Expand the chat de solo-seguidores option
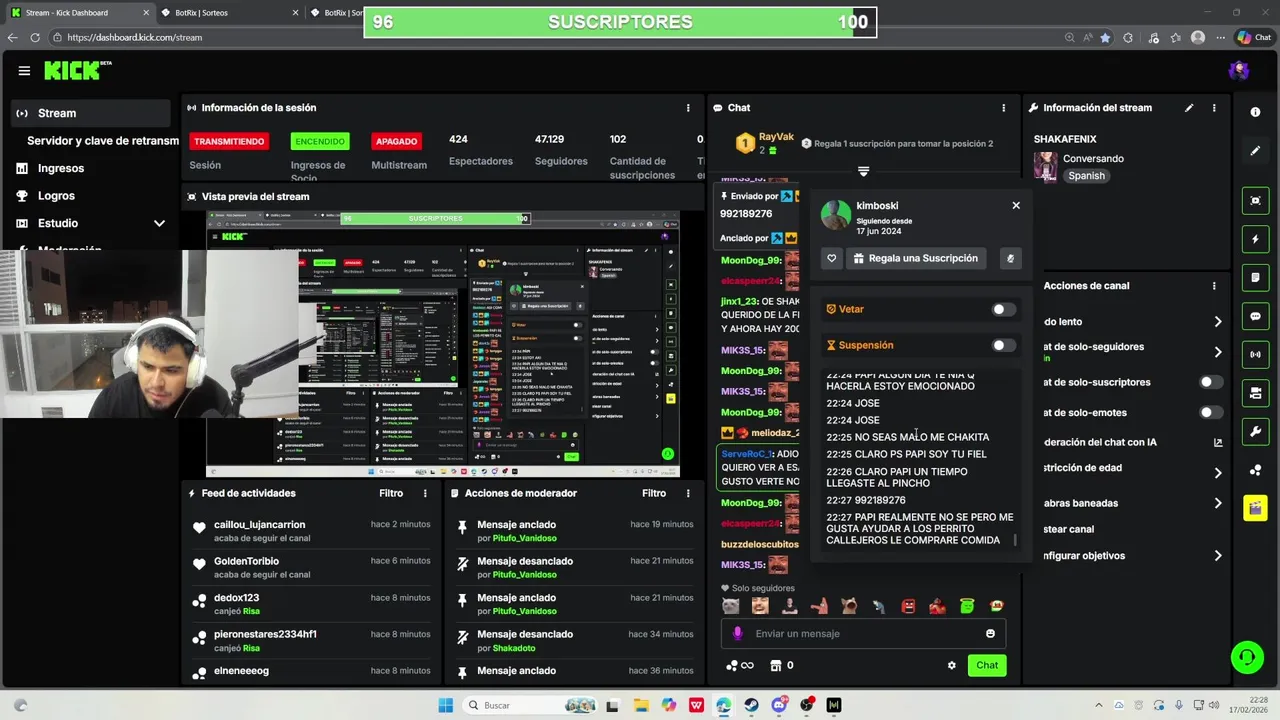 [x=1218, y=352]
